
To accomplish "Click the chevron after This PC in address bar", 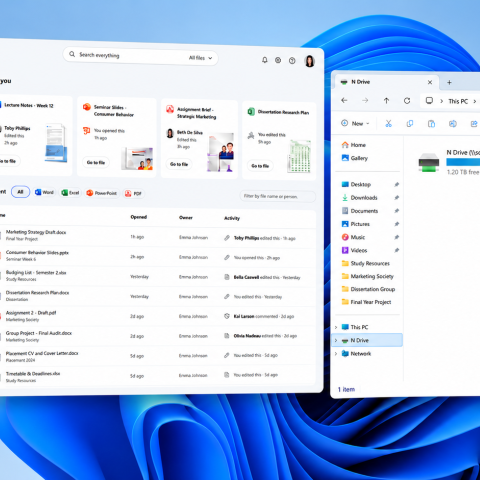I will 475,101.
